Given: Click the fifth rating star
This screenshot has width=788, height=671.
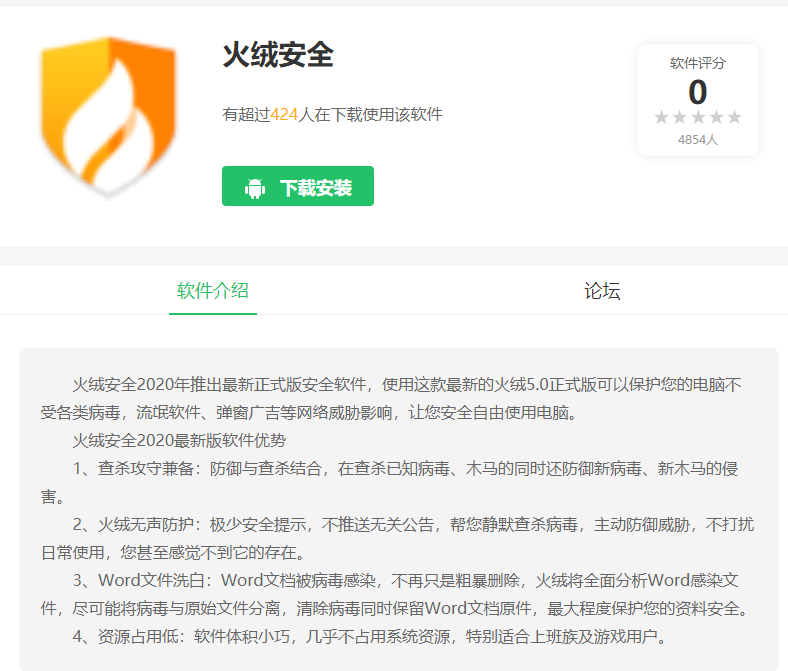Looking at the screenshot, I should [734, 117].
